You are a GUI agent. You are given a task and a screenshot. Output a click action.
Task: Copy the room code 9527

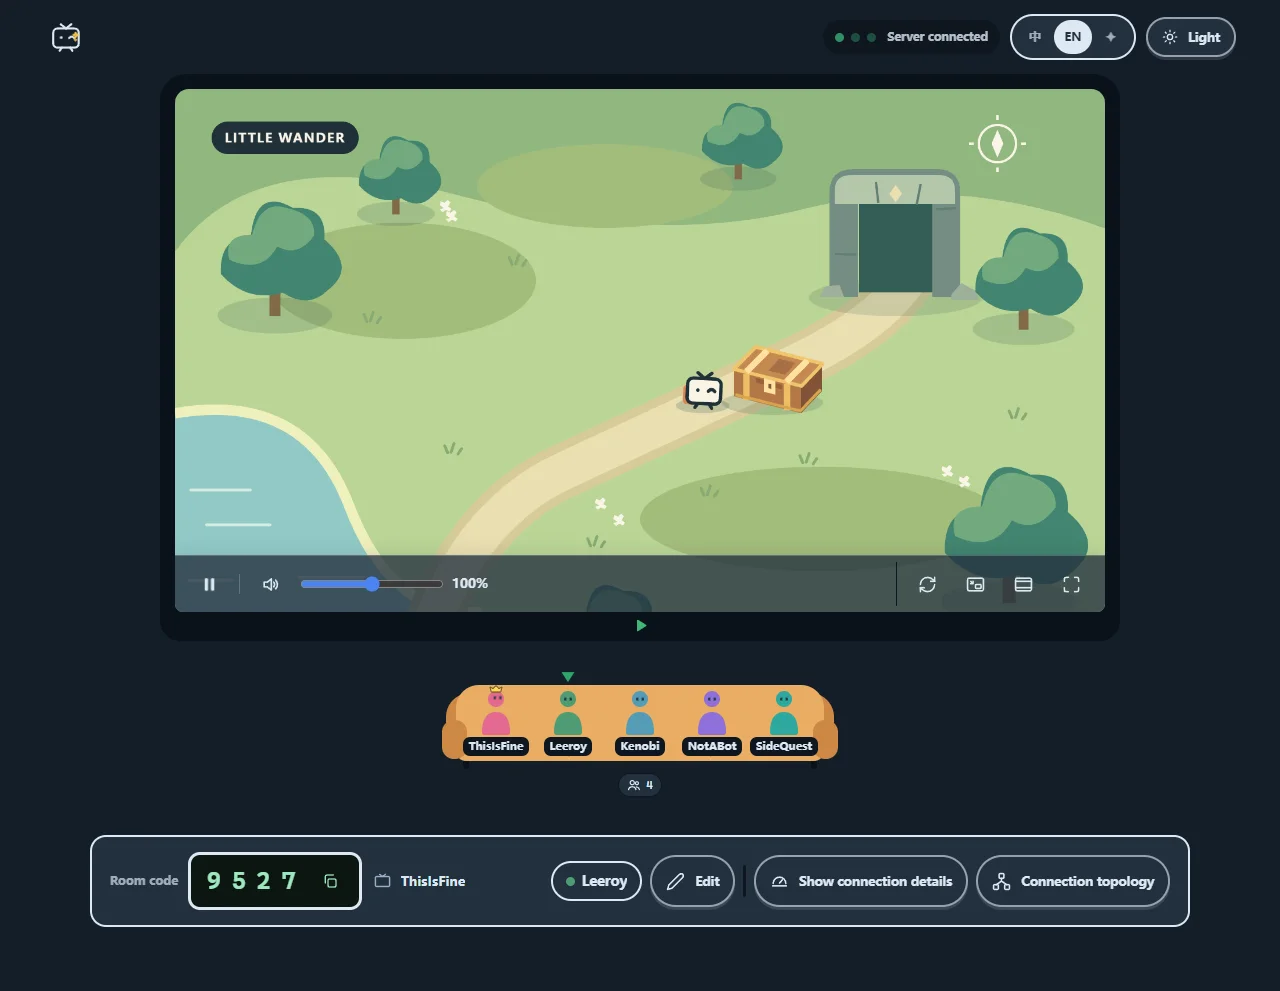coord(330,881)
